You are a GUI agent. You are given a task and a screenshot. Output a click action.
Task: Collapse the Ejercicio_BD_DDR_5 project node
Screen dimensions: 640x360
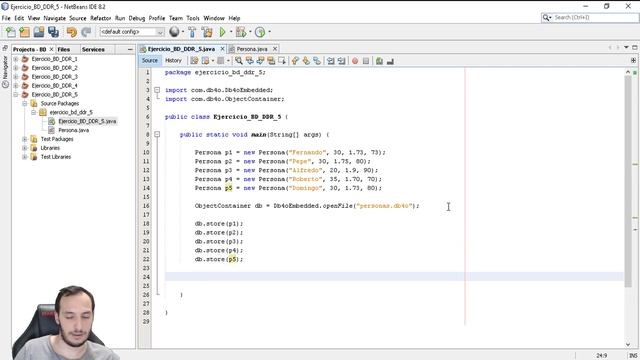click(16, 95)
